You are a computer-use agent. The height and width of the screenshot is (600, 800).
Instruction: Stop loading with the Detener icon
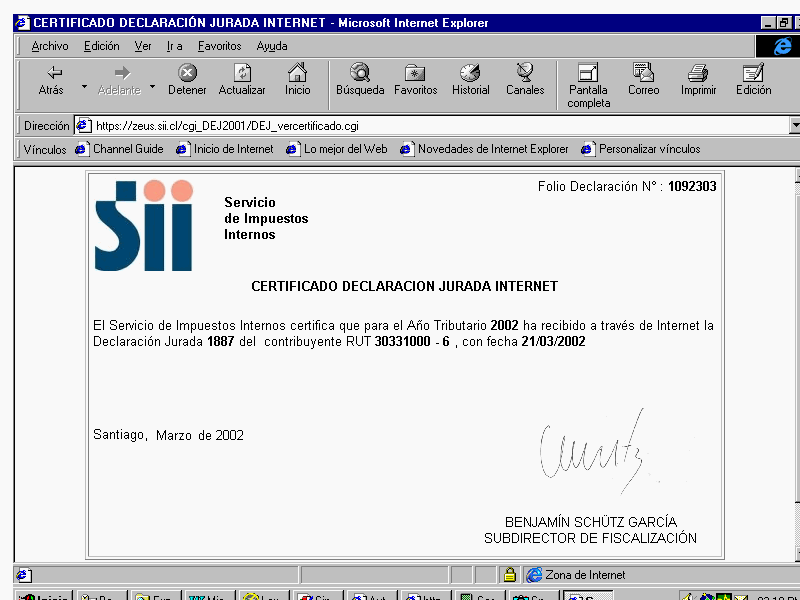point(187,80)
